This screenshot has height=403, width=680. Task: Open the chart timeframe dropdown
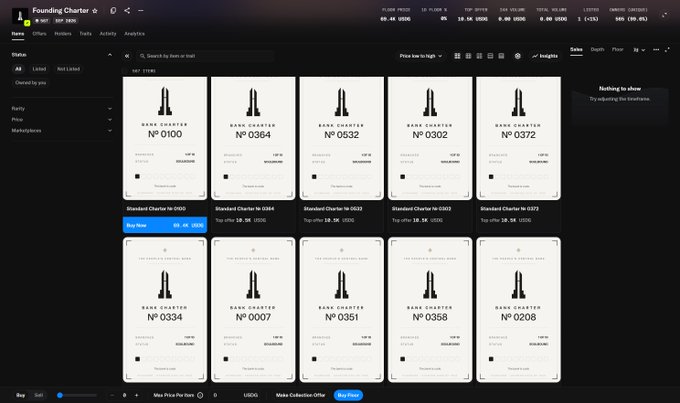(x=639, y=50)
